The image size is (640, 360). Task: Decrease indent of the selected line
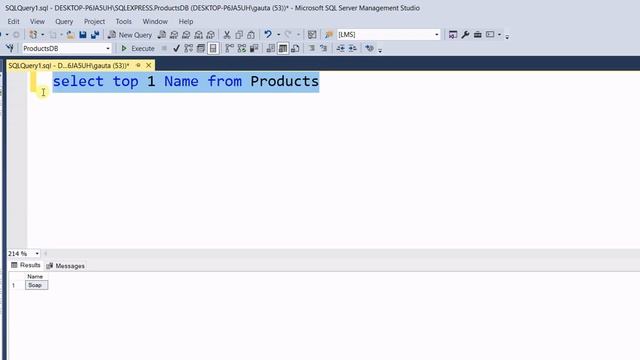tap(340, 48)
